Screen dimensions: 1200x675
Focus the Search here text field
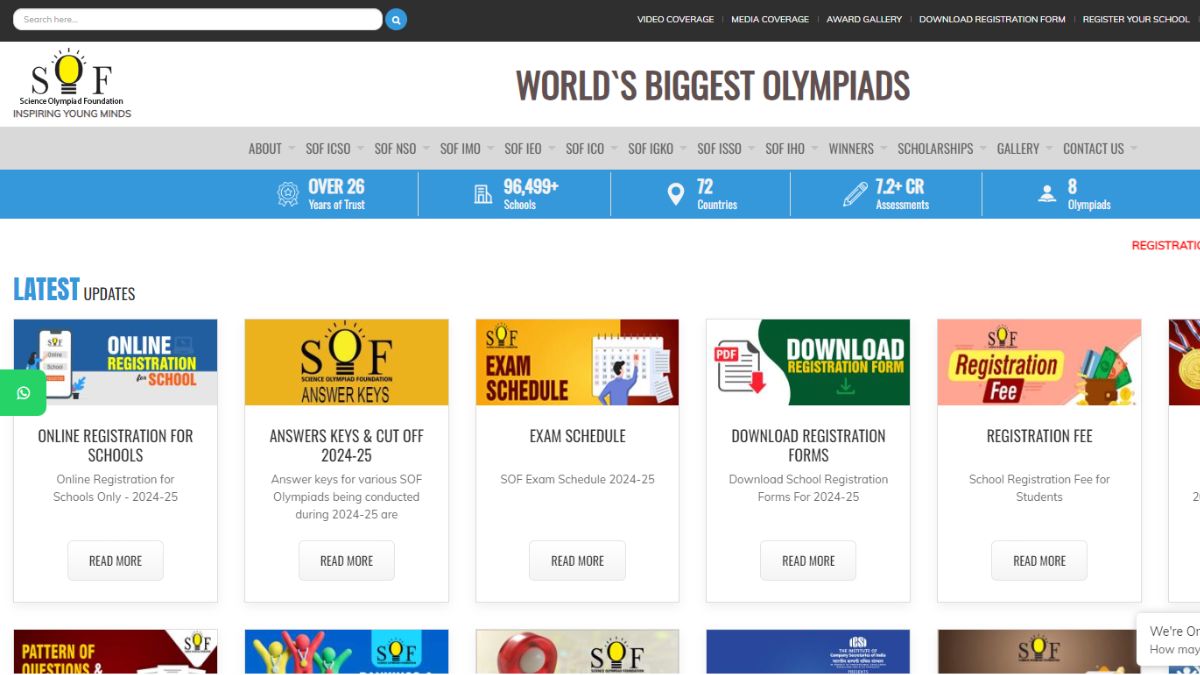197,19
